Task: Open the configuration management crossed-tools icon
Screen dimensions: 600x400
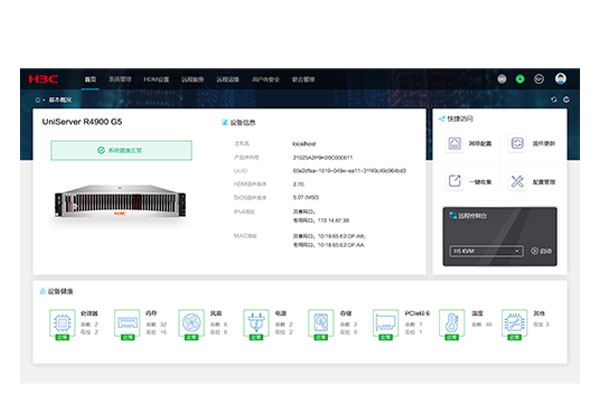Action: (517, 181)
